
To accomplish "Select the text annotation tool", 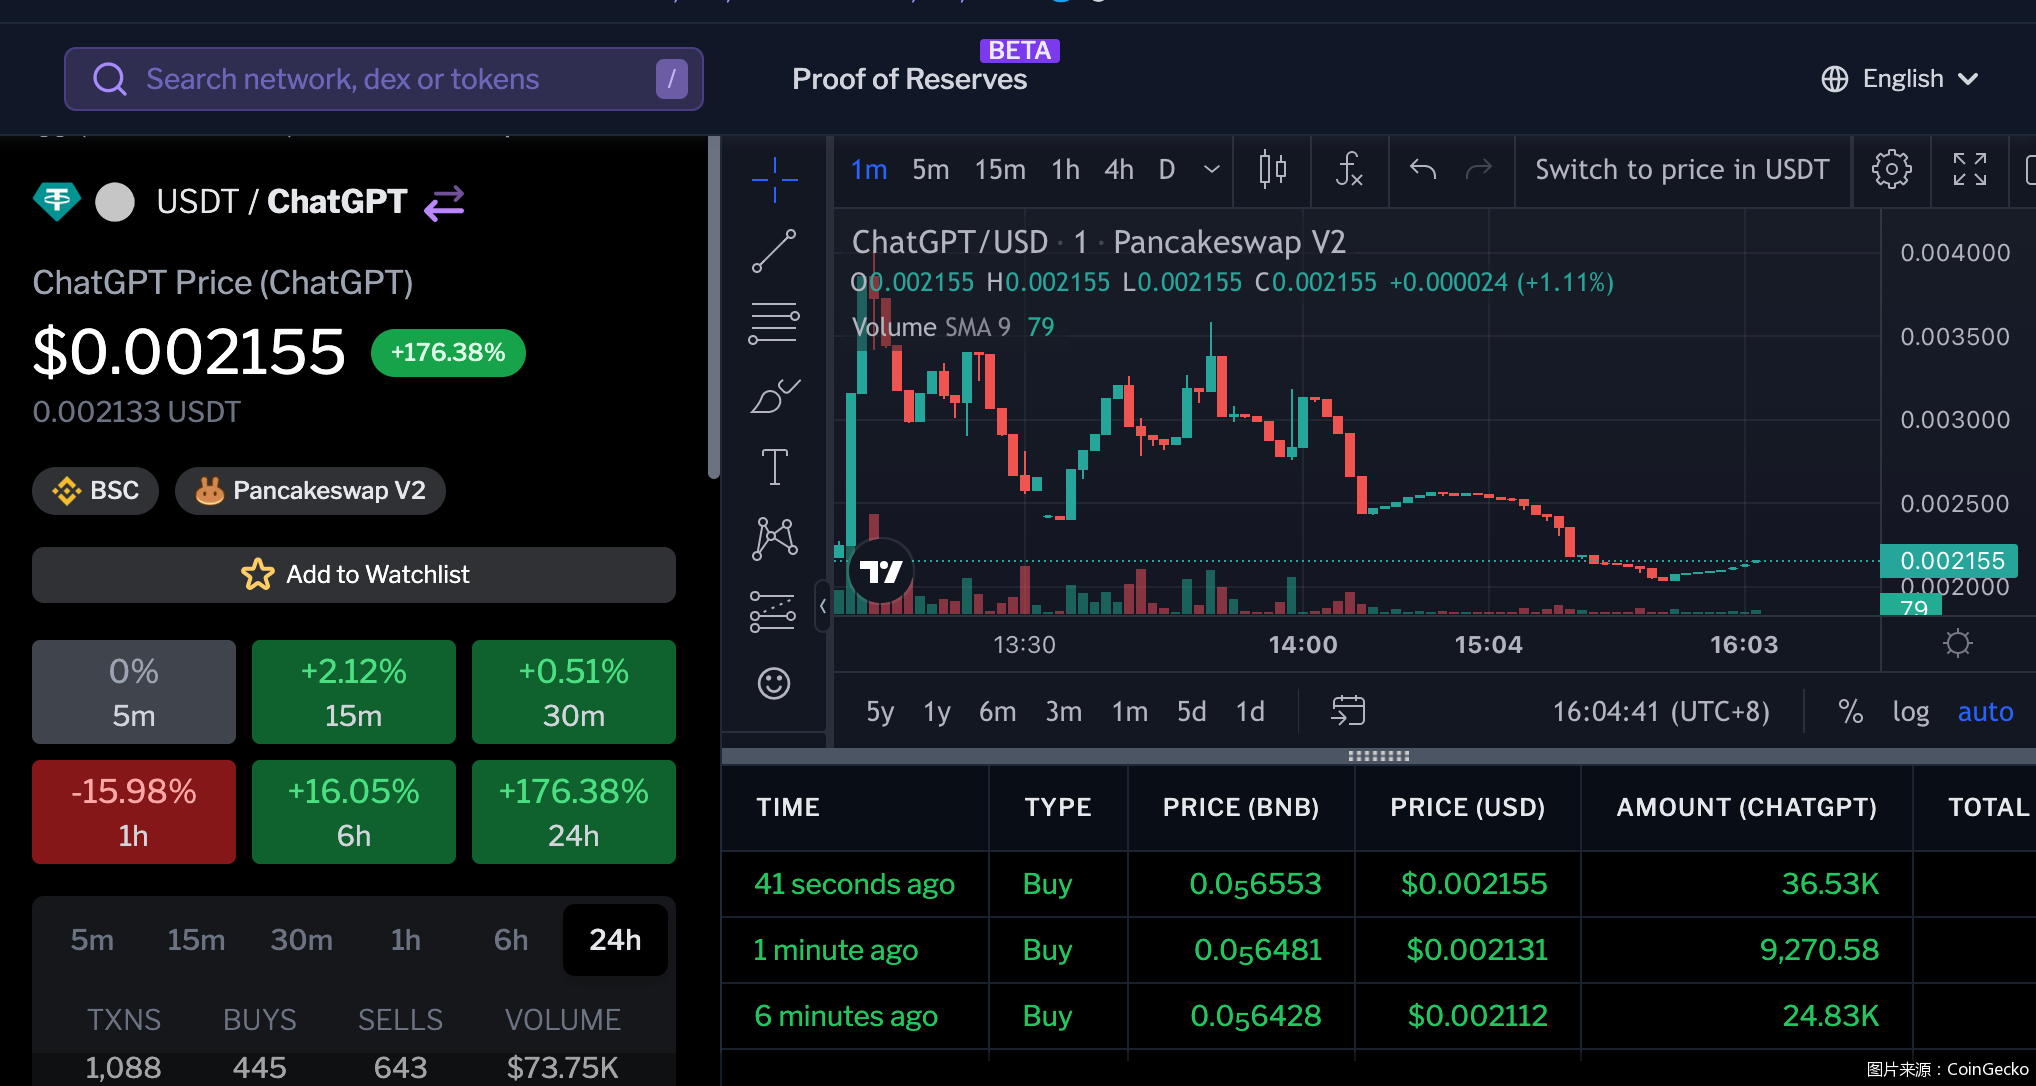I will pos(774,467).
